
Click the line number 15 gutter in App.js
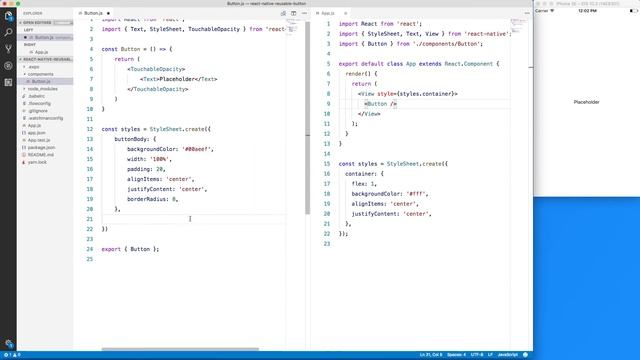click(x=327, y=164)
